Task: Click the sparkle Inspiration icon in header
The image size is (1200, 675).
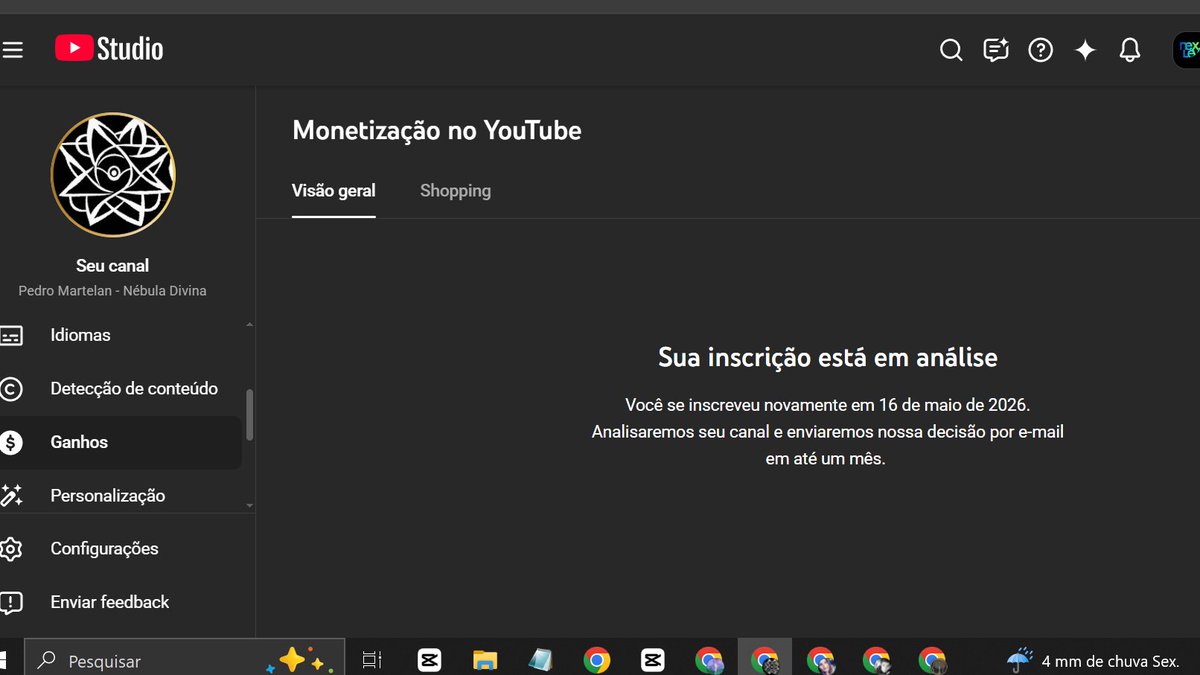Action: coord(1085,50)
